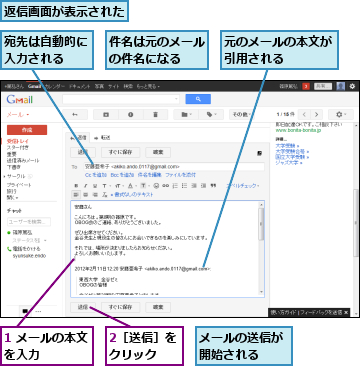Click the back-to-inbox arrow button
The height and width of the screenshot is (366, 360).
[75, 114]
